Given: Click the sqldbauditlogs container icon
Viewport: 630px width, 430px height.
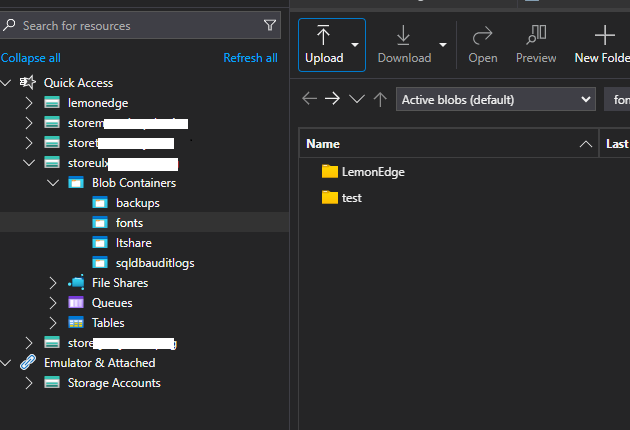Looking at the screenshot, I should pyautogui.click(x=100, y=262).
